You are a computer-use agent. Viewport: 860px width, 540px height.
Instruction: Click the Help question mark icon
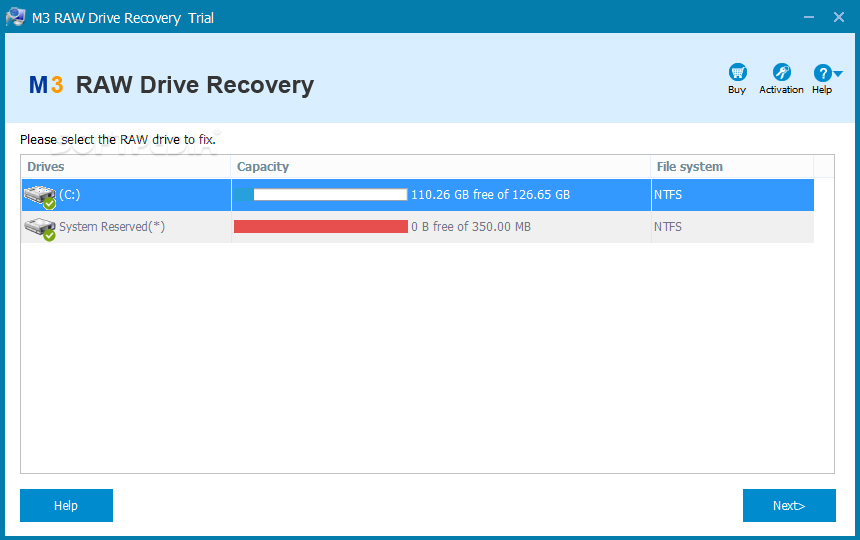pos(822,72)
